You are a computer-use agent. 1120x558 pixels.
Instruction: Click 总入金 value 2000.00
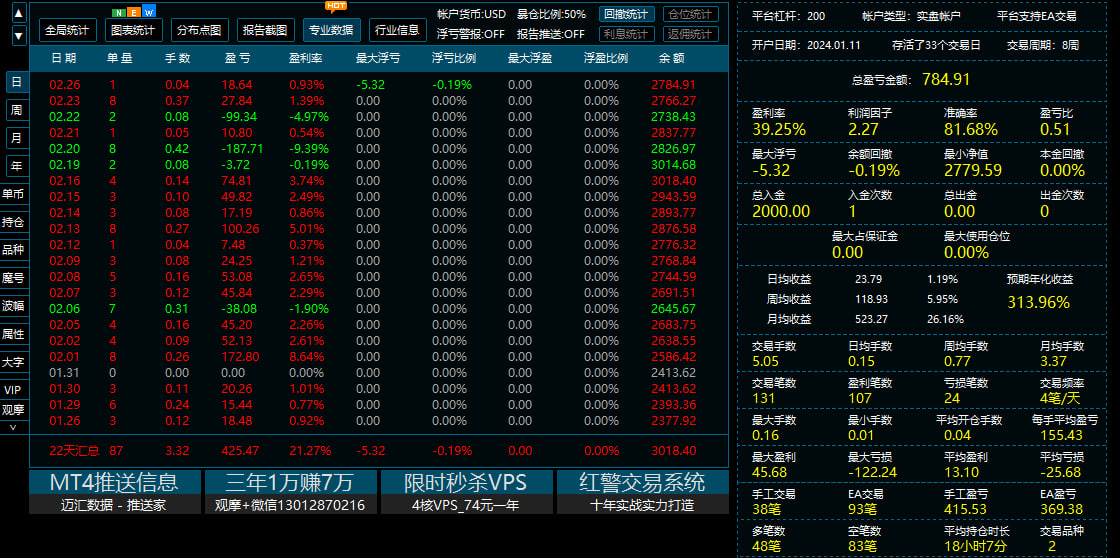781,211
